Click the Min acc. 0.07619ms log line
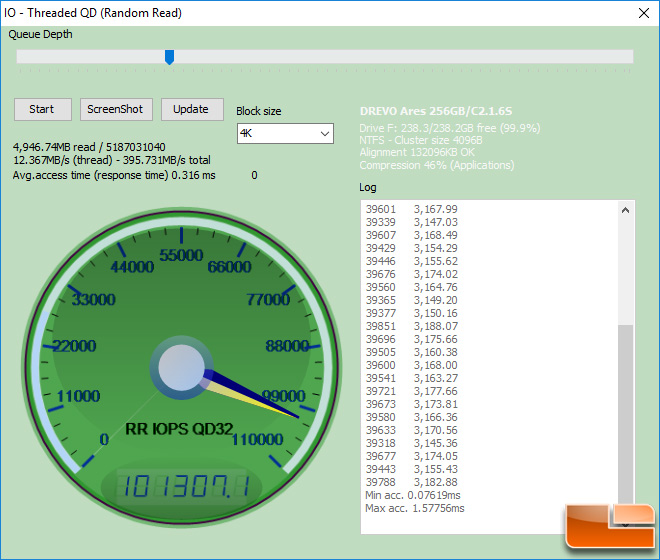Image resolution: width=660 pixels, height=560 pixels. coord(413,496)
